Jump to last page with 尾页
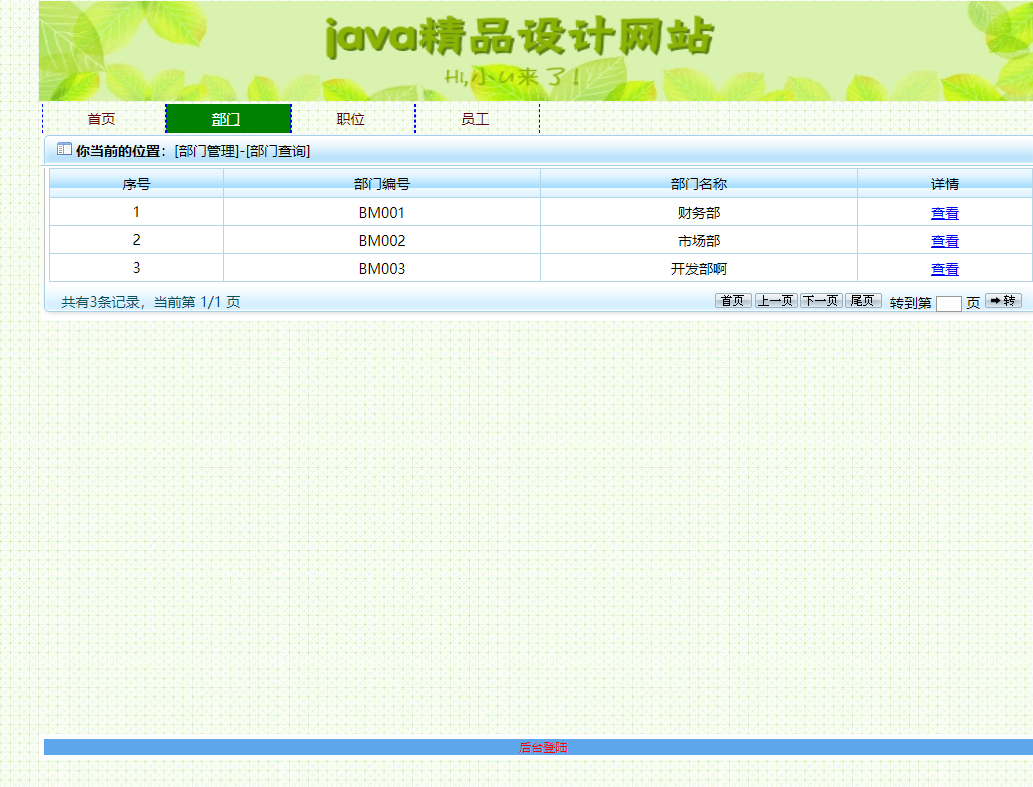The image size is (1033, 787). [x=863, y=301]
